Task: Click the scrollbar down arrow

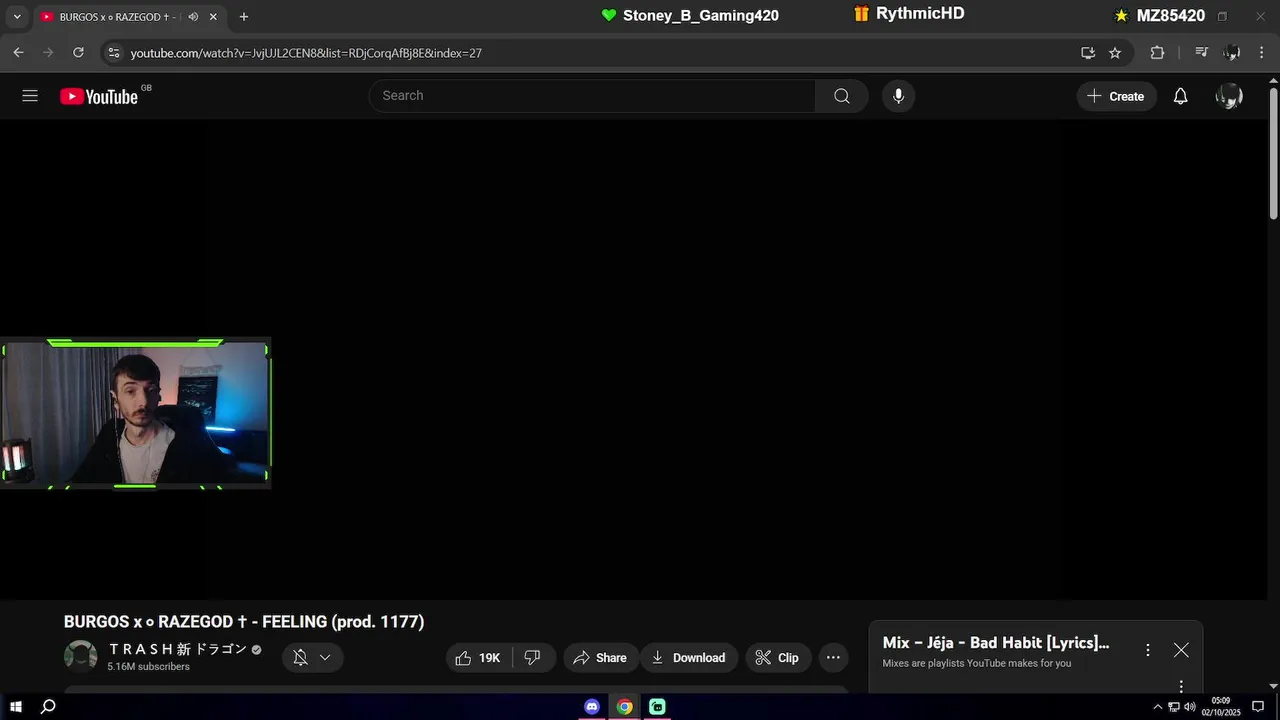Action: 1273,686
